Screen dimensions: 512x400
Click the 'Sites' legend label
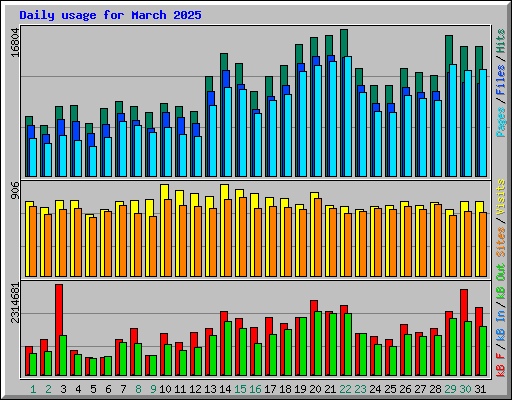[x=501, y=242]
